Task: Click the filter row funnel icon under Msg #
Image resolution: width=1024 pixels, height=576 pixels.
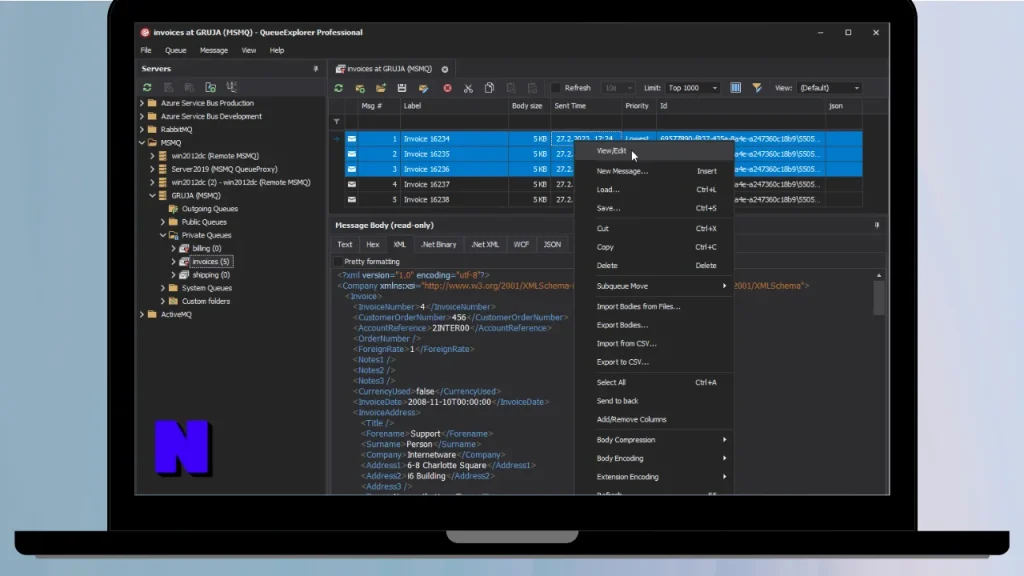Action: tap(336, 121)
